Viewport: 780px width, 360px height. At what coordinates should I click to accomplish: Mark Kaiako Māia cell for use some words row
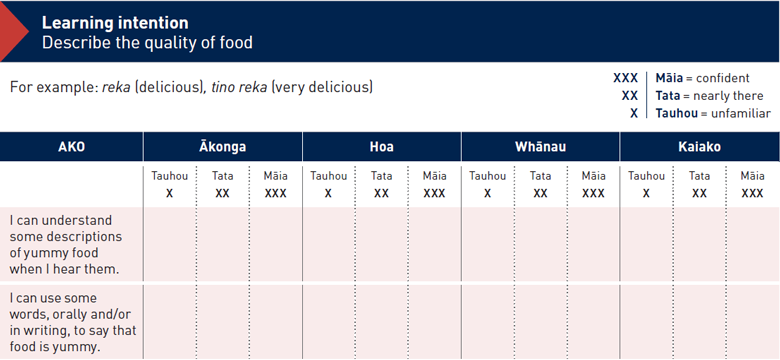click(752, 322)
